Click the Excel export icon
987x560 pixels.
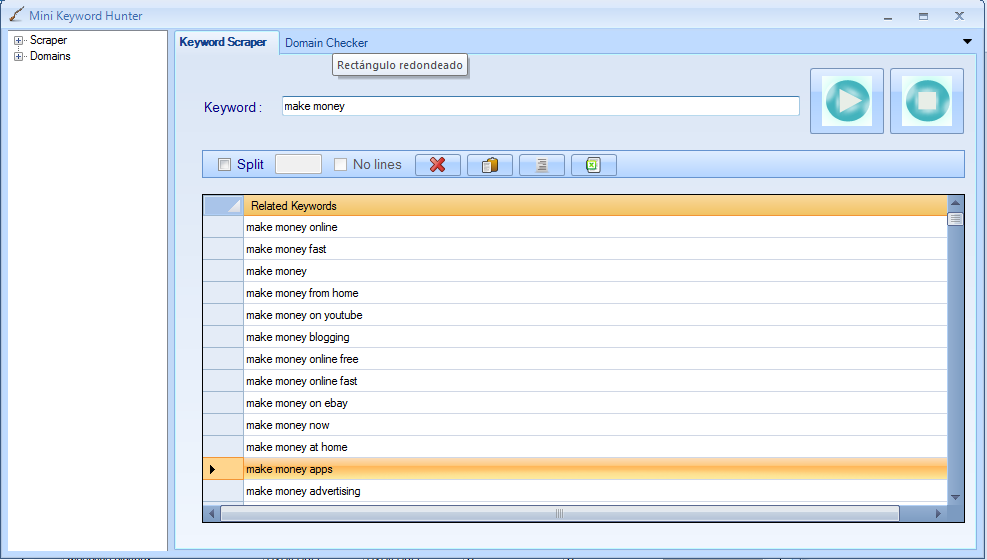tap(594, 165)
